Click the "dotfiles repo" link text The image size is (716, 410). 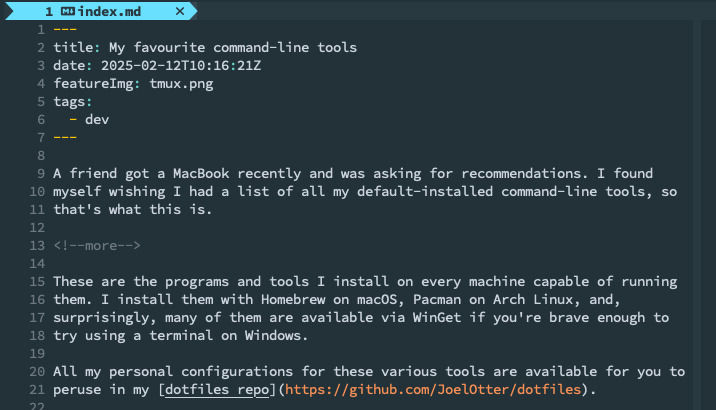(x=217, y=389)
